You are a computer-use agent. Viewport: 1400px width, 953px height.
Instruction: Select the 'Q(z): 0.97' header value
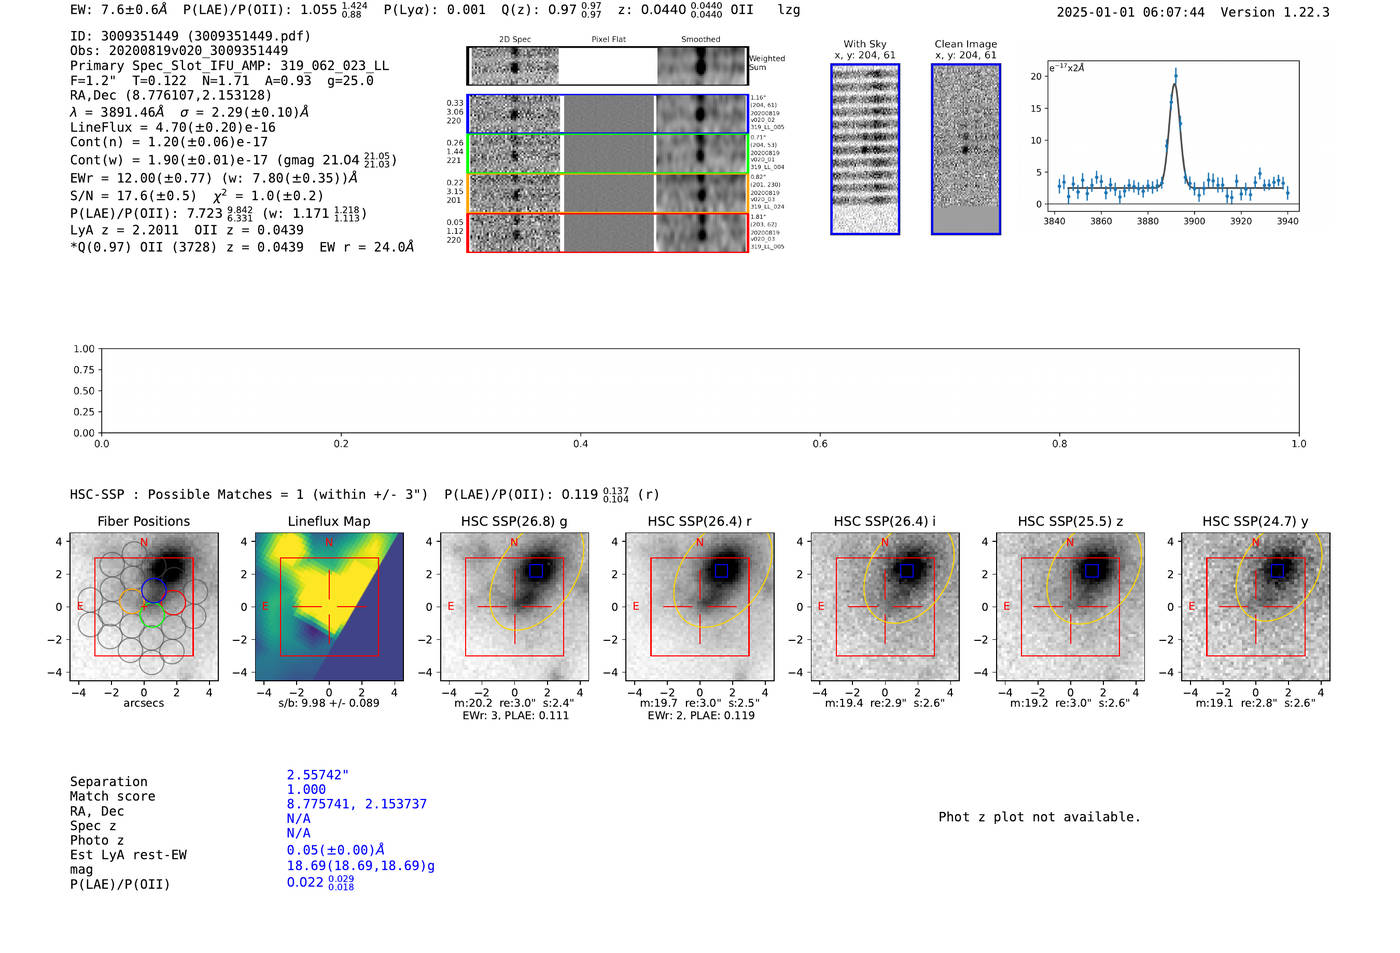tap(539, 10)
